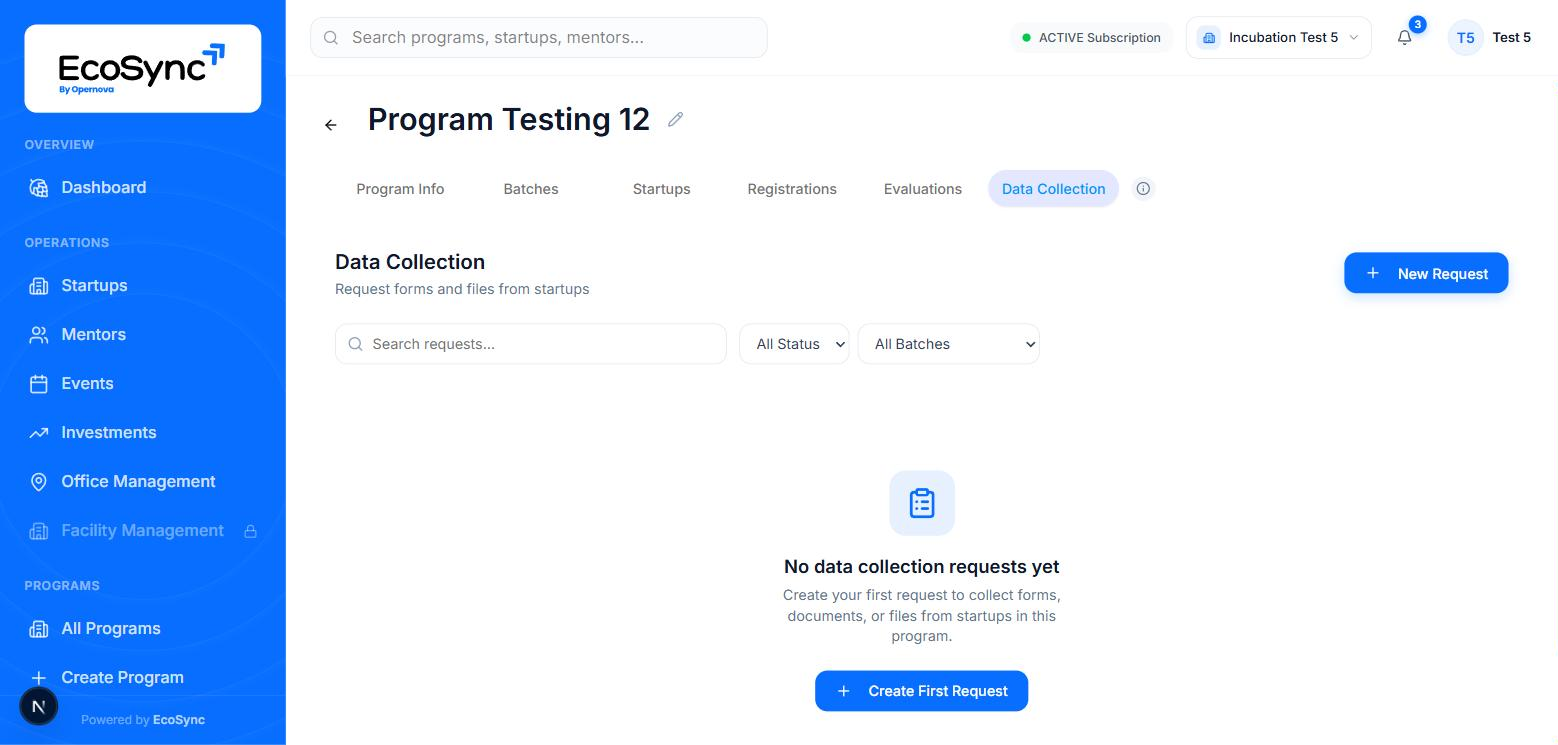Open All Programs in sidebar
Image resolution: width=1558 pixels, height=745 pixels.
pyautogui.click(x=110, y=628)
